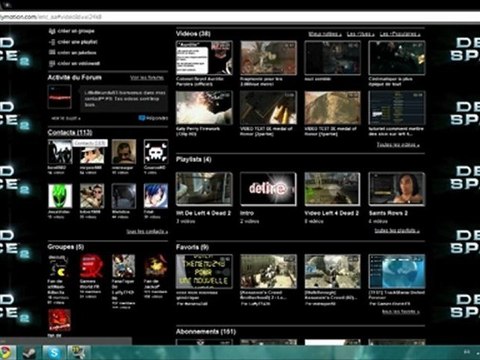Image resolution: width=480 pixels, height=360 pixels.
Task: Open Medal of Honor thumbnail showing sandy terrain
Action: coord(332,108)
